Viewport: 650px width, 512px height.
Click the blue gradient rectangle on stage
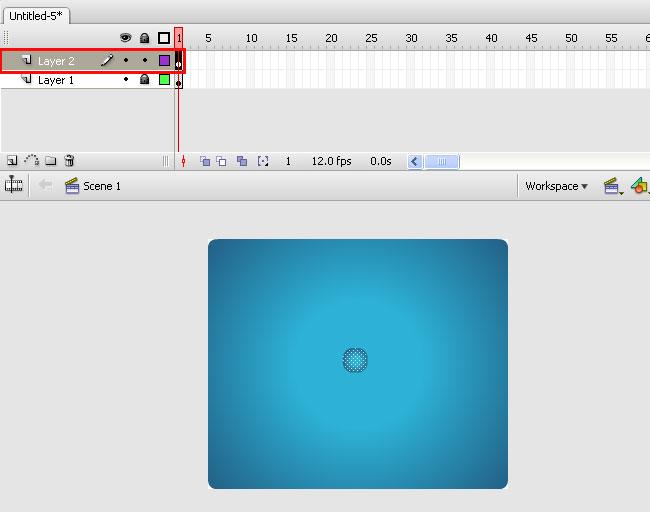(x=358, y=364)
